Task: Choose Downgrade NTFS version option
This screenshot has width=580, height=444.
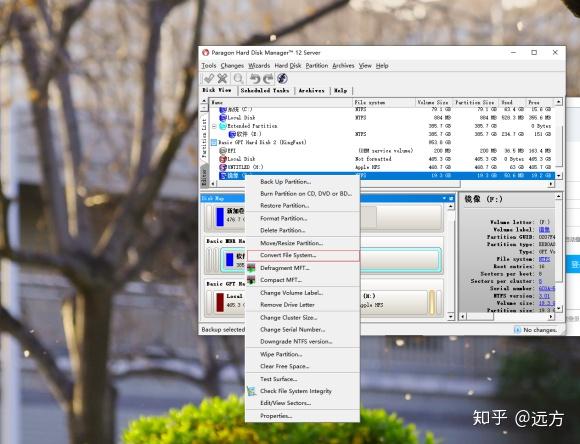Action: [x=302, y=342]
